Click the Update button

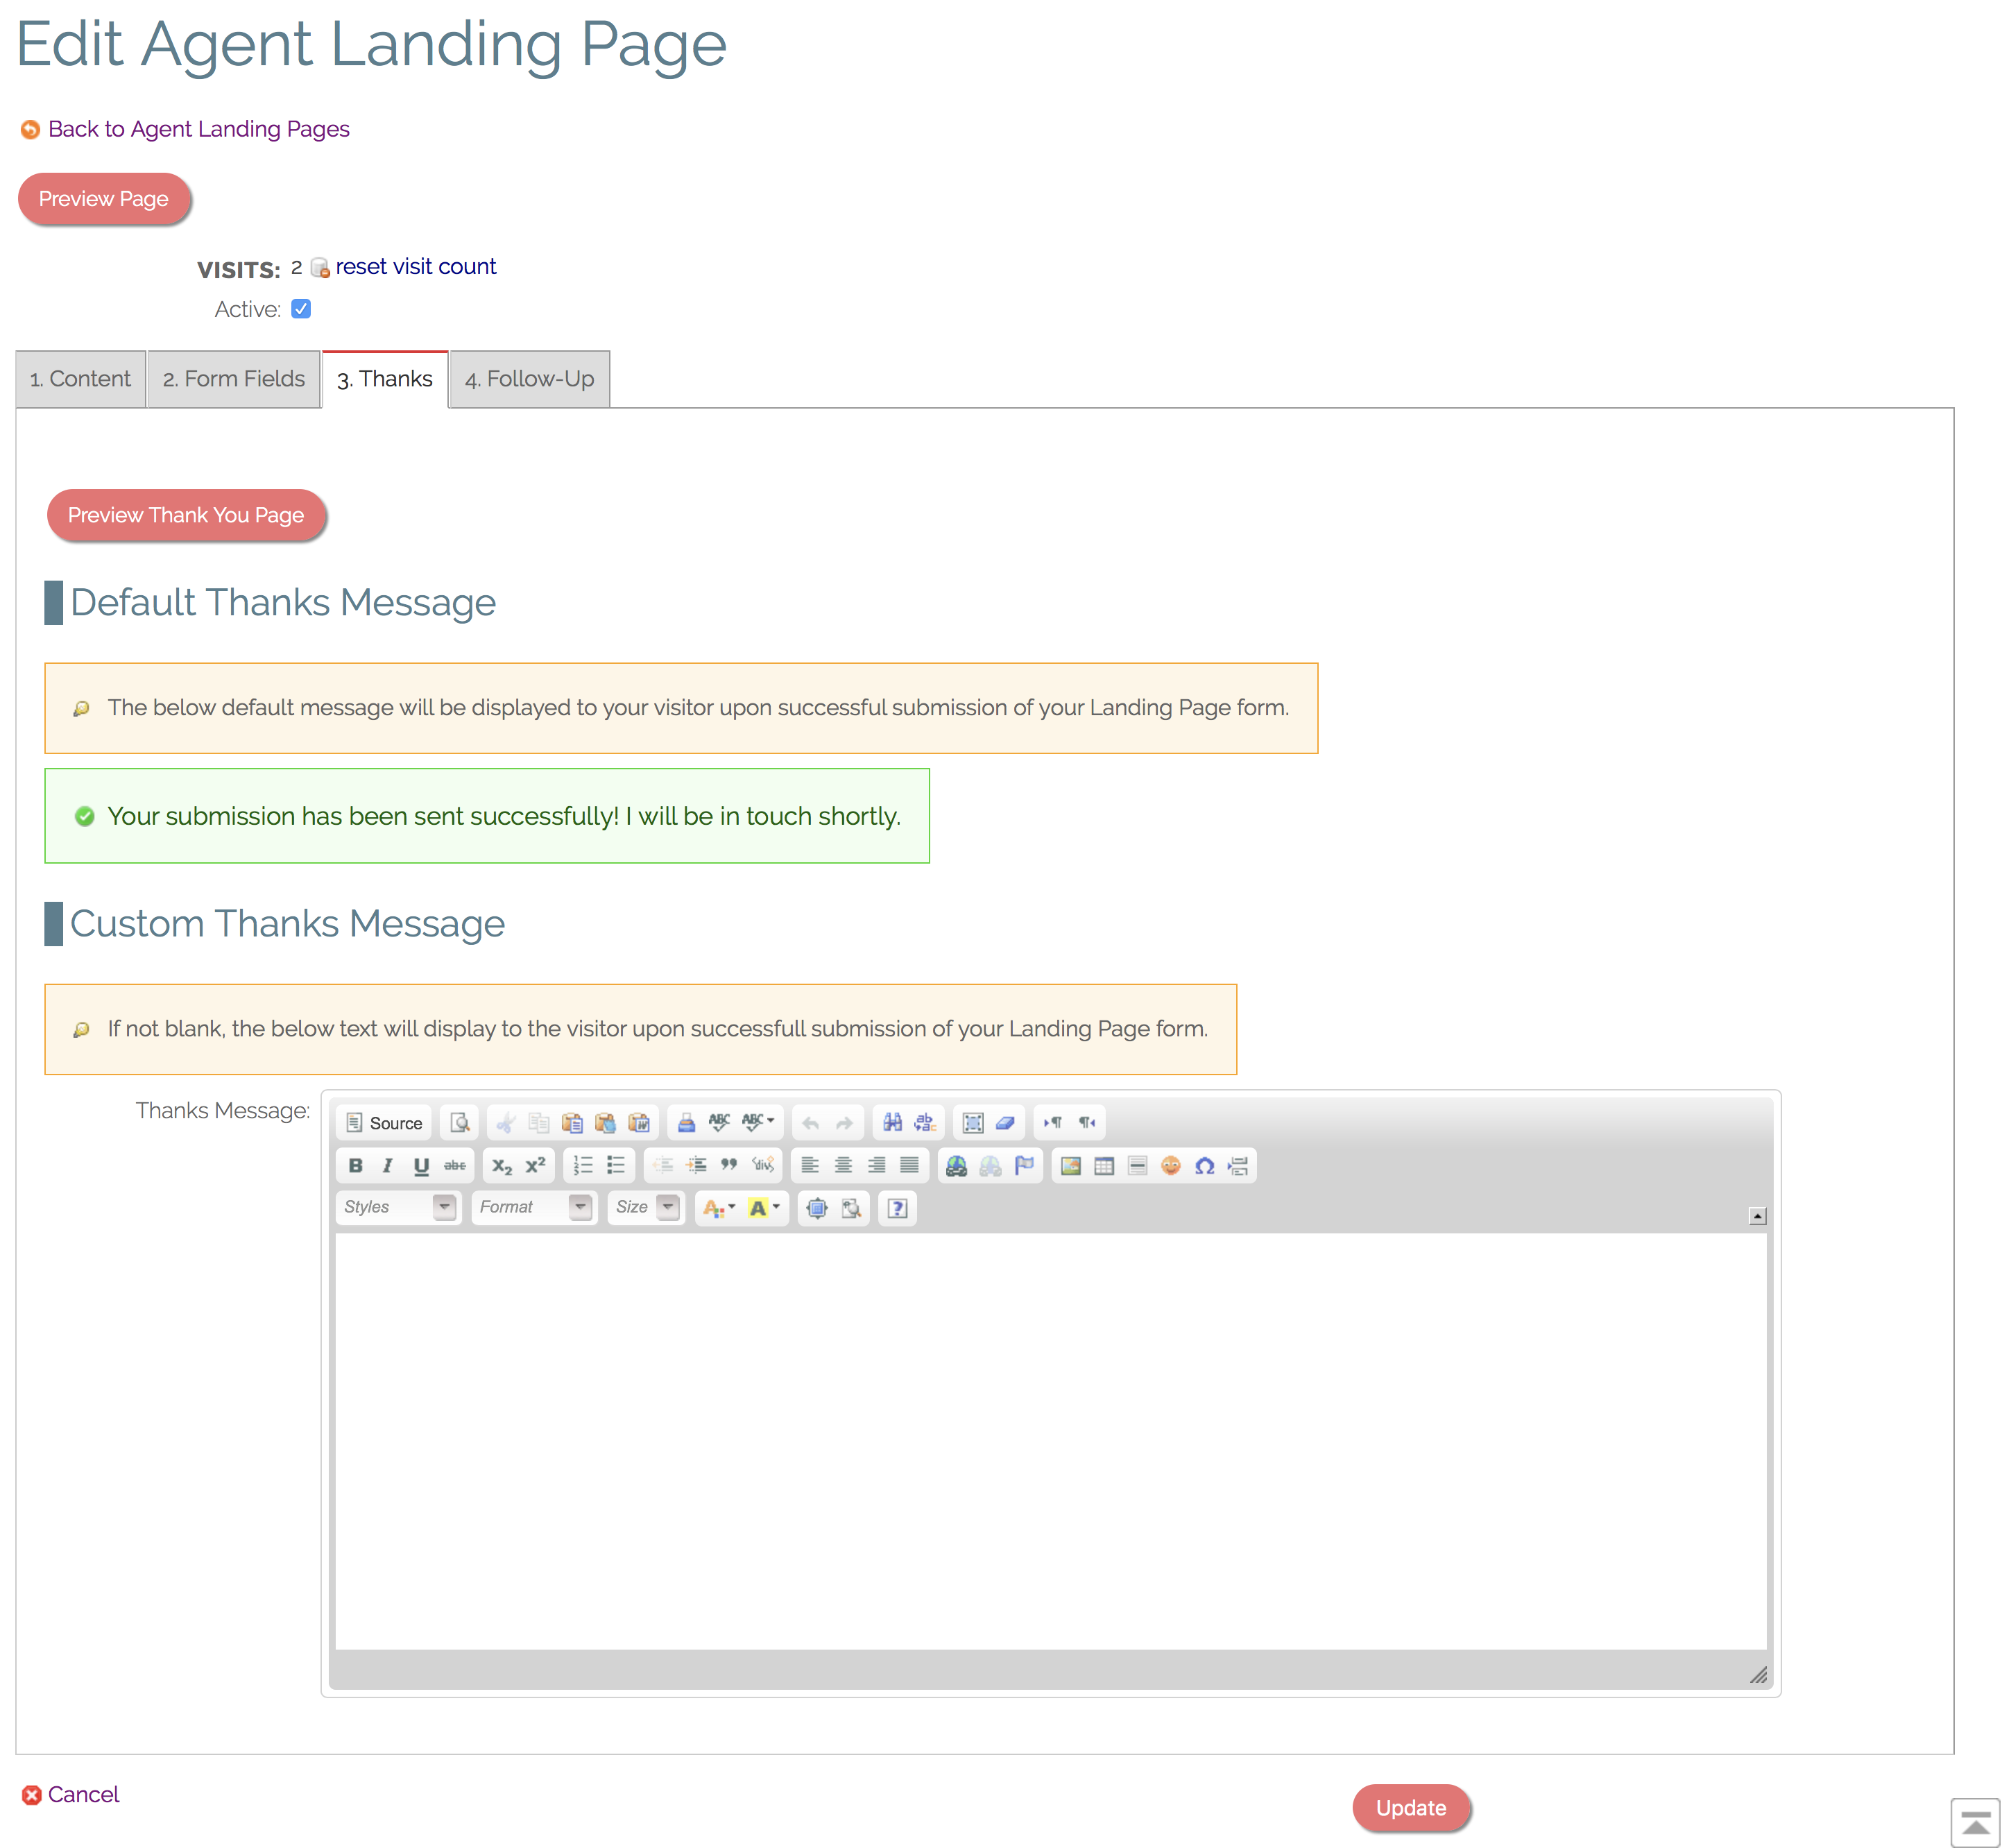[1410, 1807]
